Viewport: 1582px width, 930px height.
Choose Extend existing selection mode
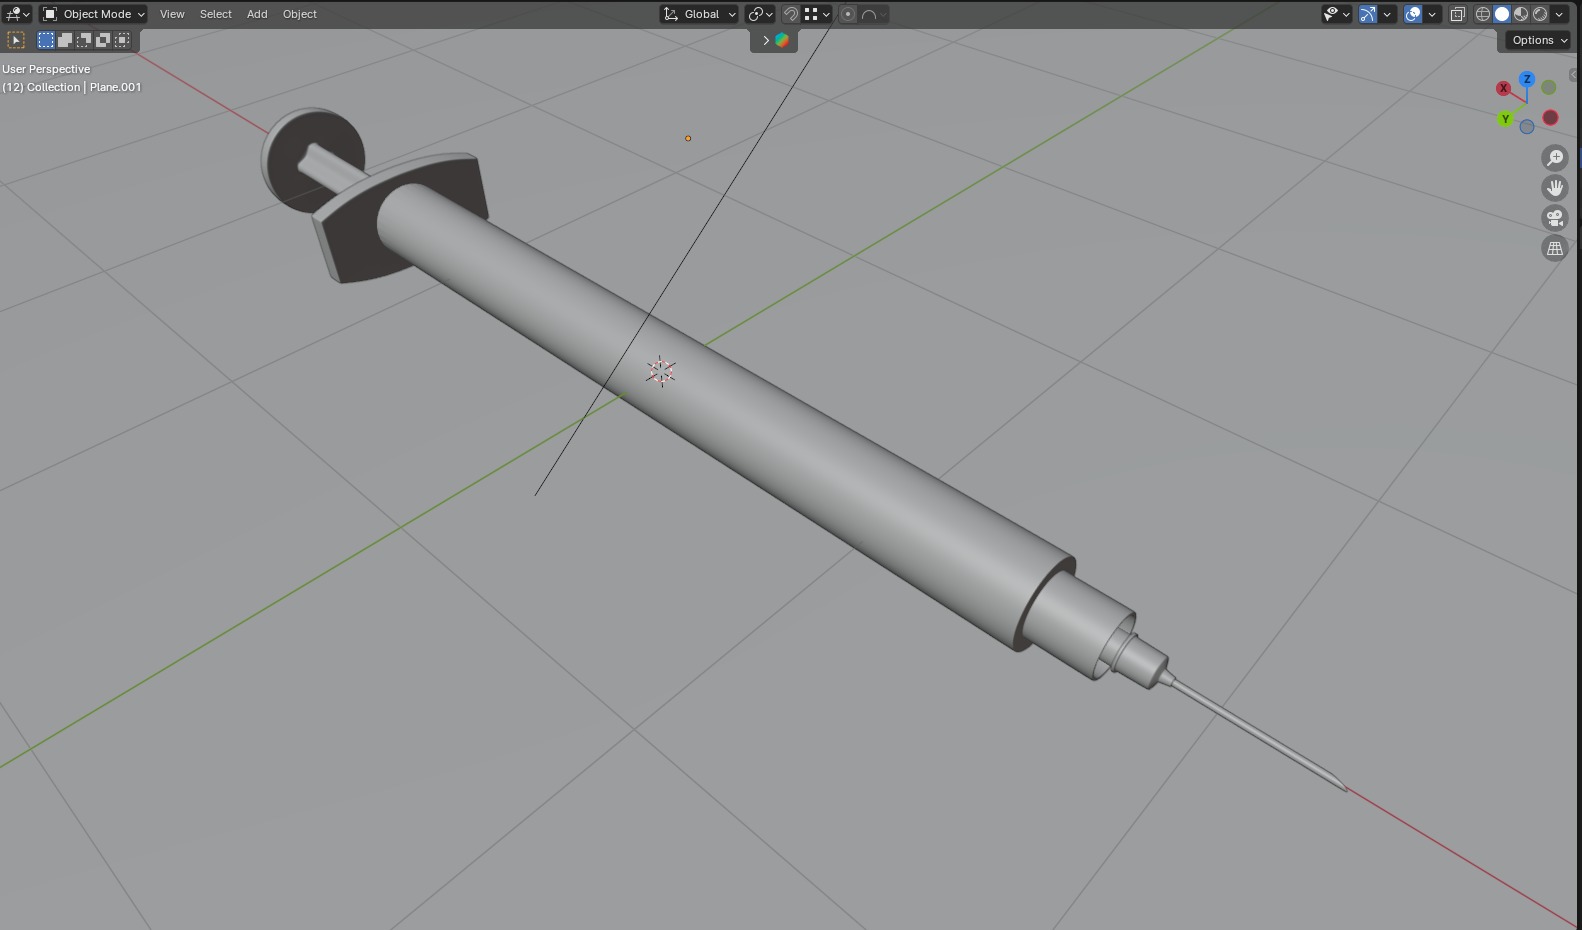tap(65, 40)
